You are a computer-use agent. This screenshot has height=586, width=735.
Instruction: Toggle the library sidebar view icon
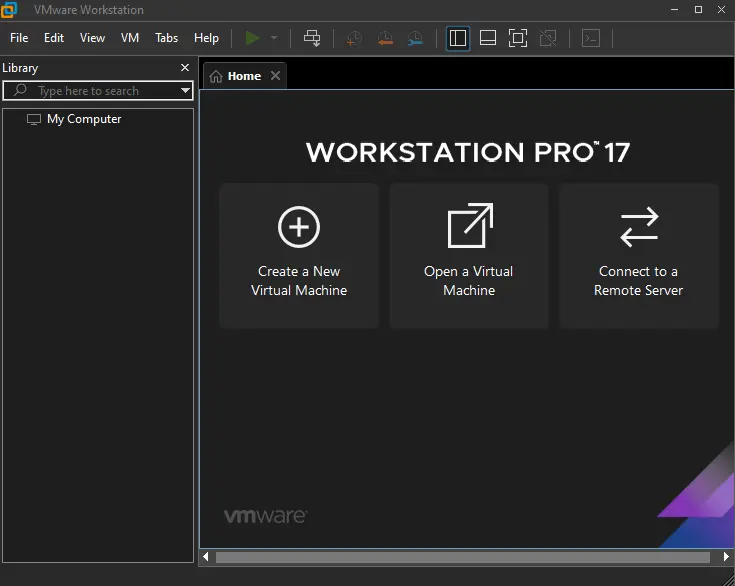(x=458, y=38)
